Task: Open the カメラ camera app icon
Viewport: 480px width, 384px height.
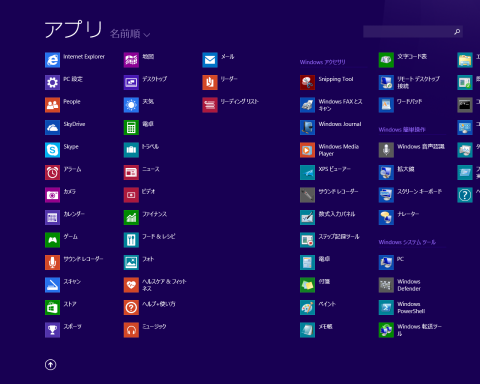Action: [52, 195]
